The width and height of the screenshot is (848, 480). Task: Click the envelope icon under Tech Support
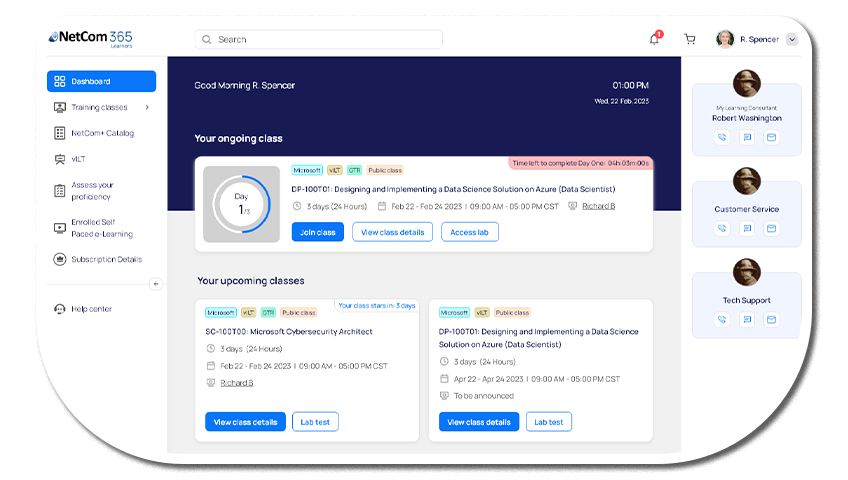[771, 320]
